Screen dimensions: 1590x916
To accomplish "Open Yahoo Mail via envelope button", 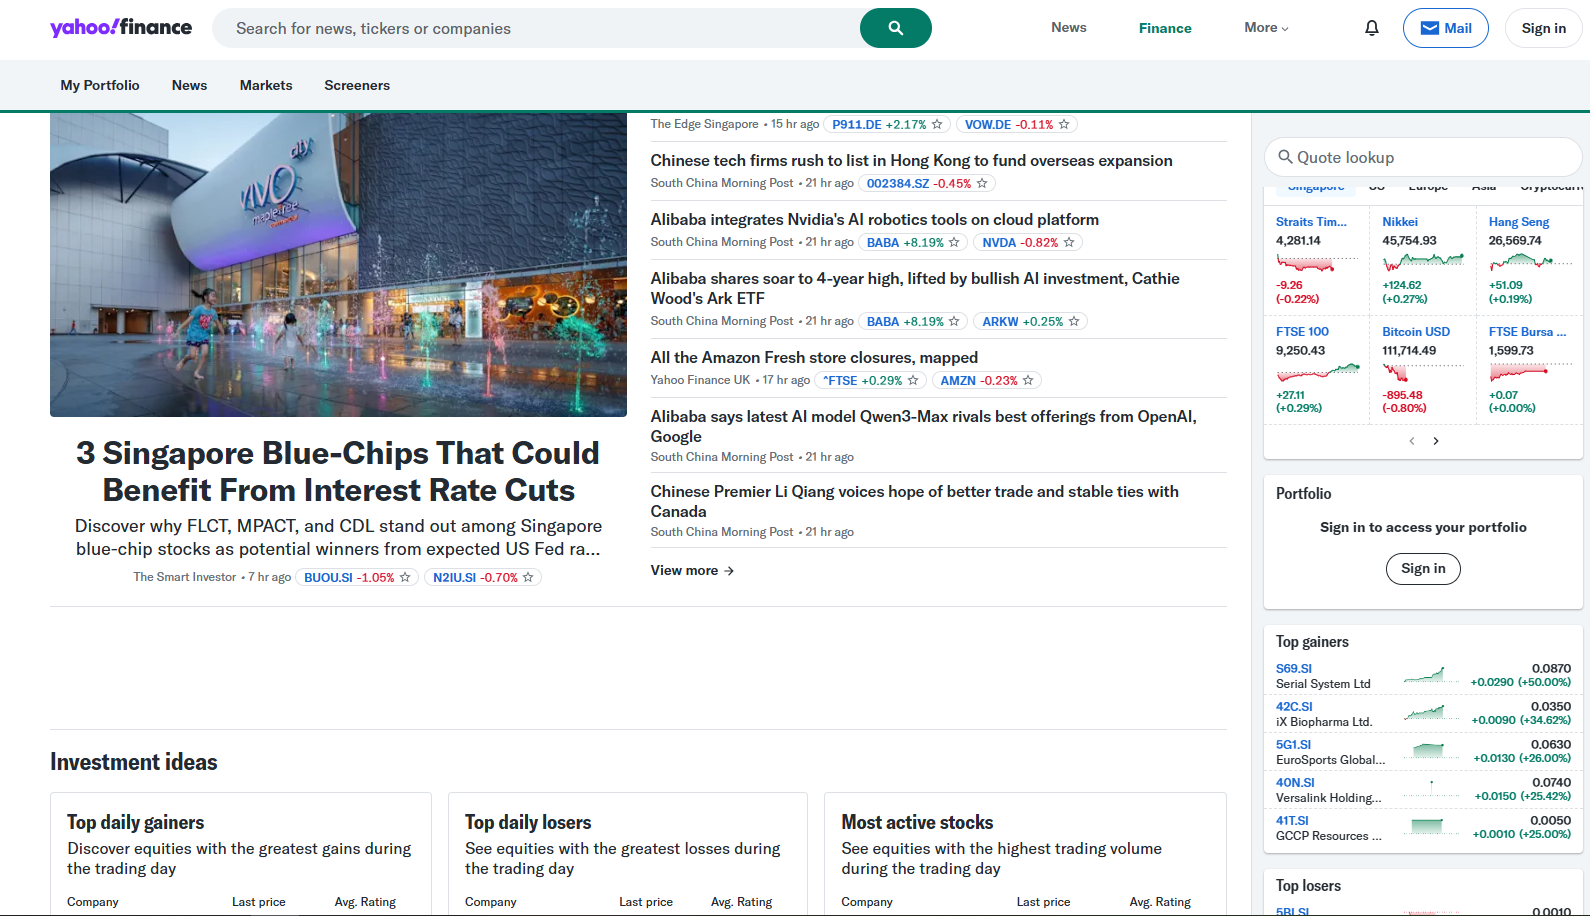I will [x=1445, y=28].
